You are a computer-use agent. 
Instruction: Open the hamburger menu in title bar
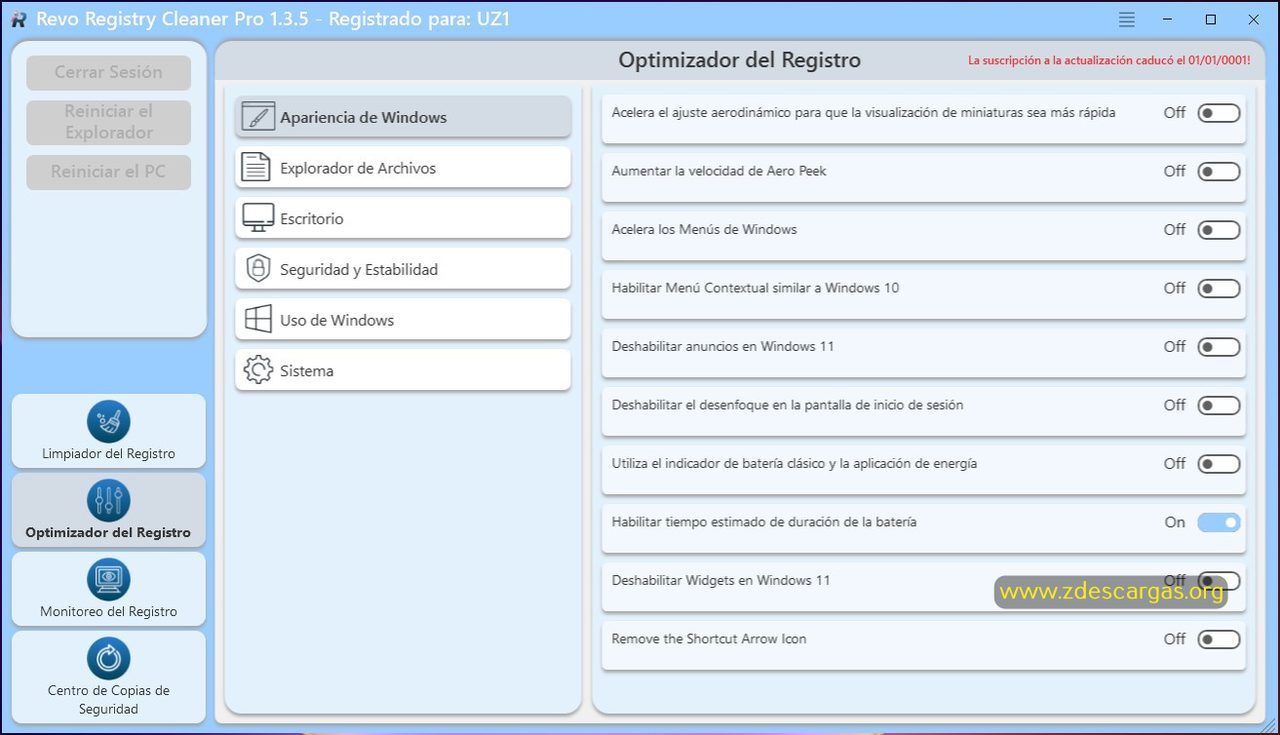tap(1127, 19)
